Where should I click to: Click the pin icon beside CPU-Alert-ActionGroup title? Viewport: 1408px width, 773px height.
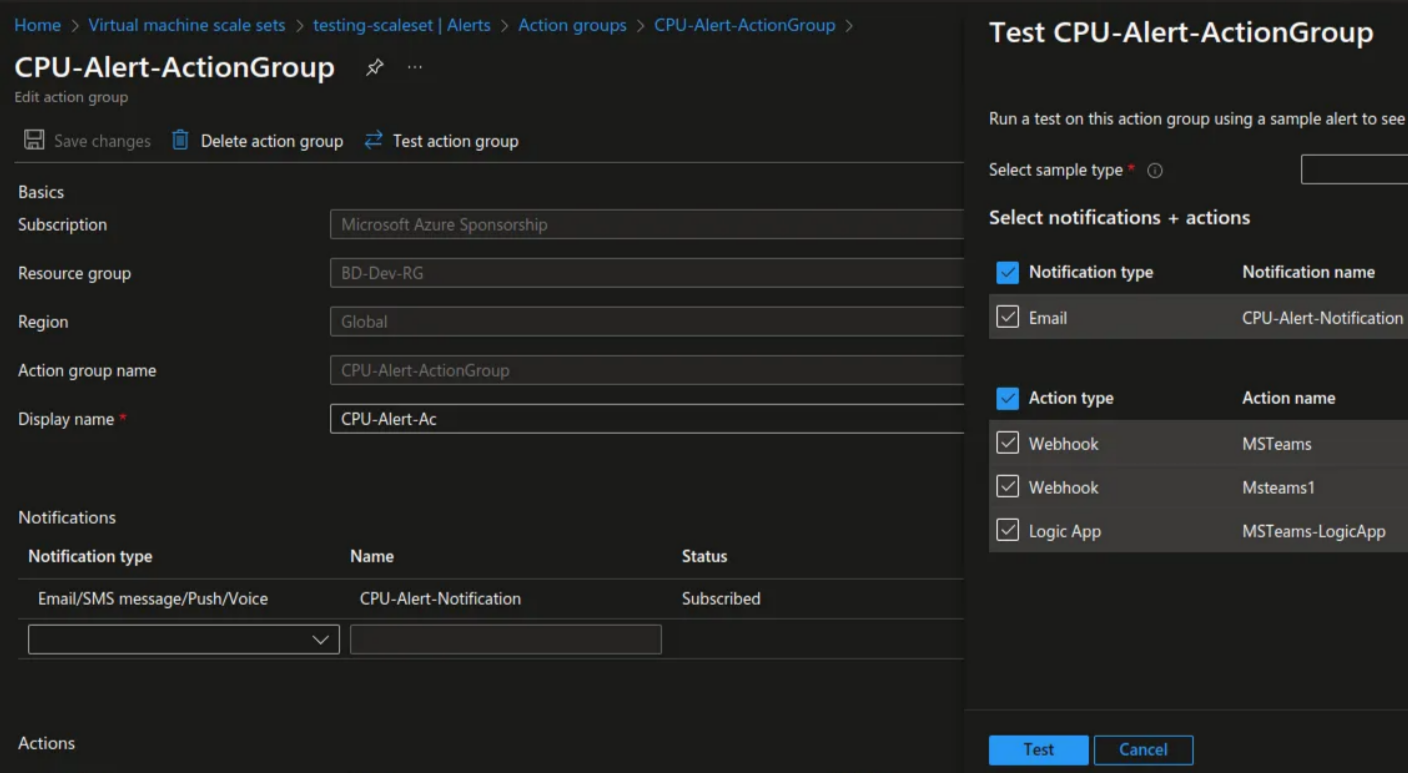[375, 67]
